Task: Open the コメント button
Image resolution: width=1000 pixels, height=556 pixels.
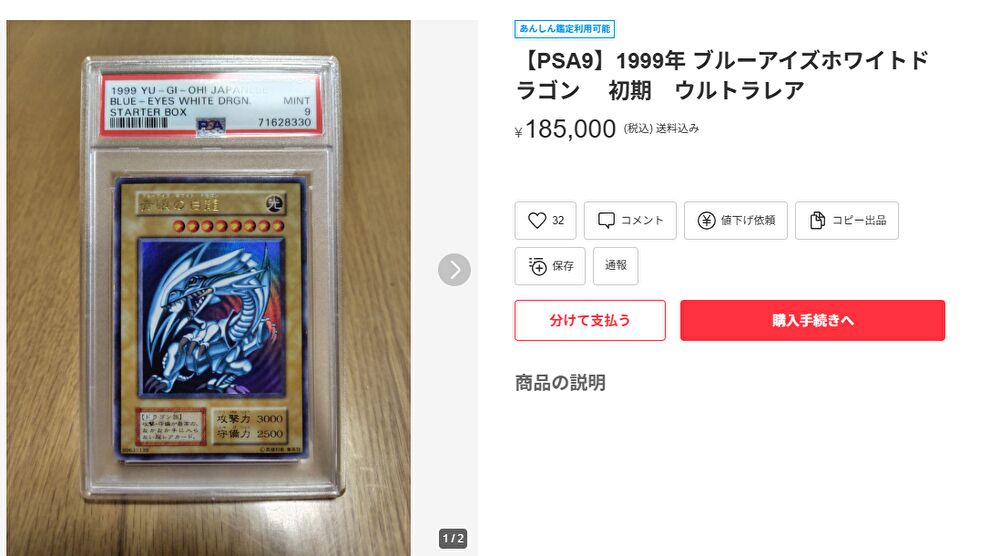Action: click(630, 221)
